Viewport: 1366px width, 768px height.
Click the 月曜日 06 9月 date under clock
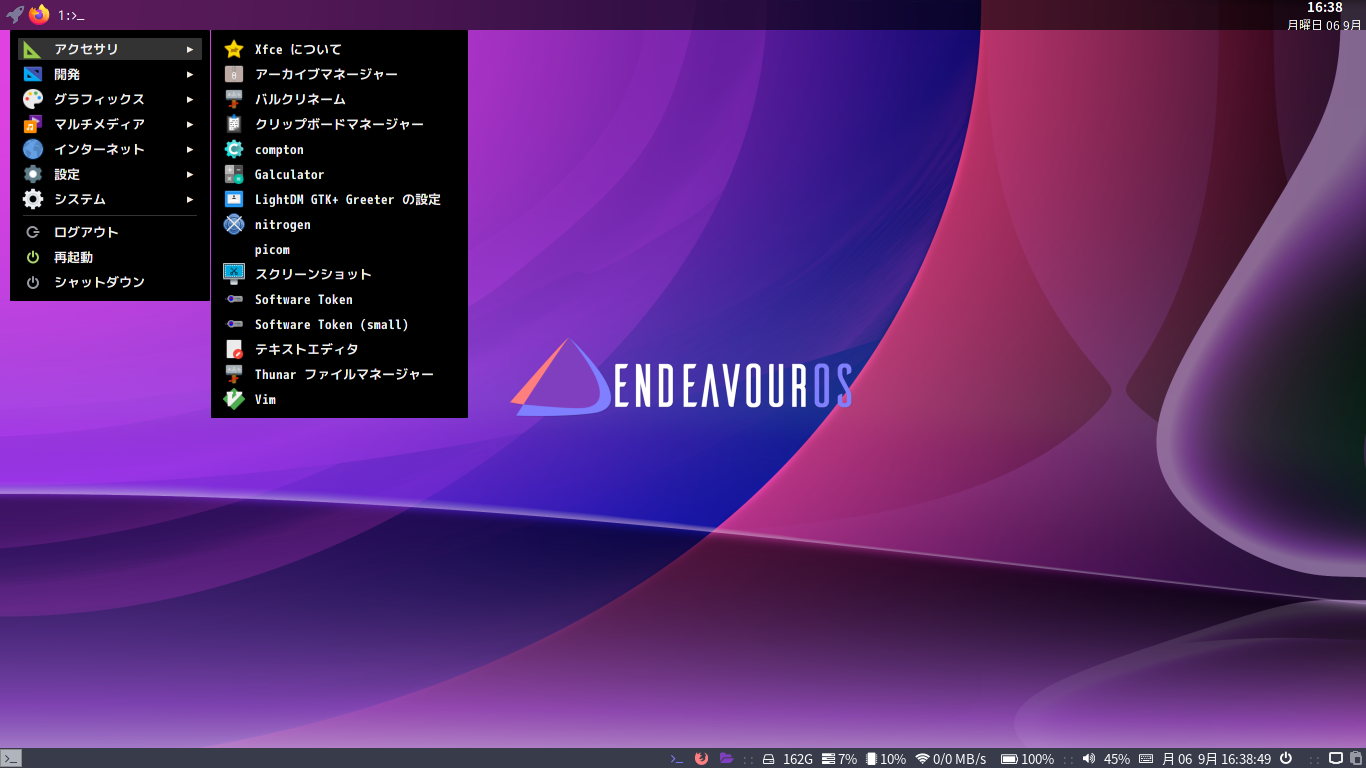(1325, 25)
